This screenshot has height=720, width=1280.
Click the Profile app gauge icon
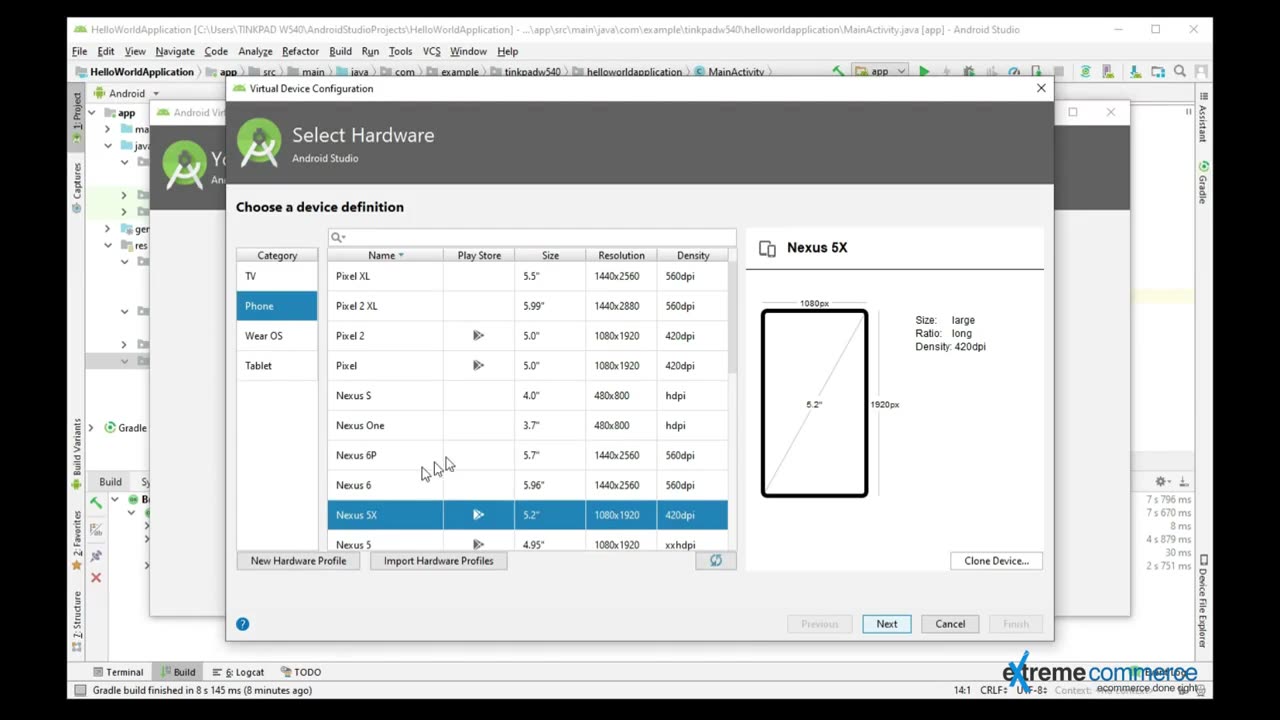[x=1014, y=72]
